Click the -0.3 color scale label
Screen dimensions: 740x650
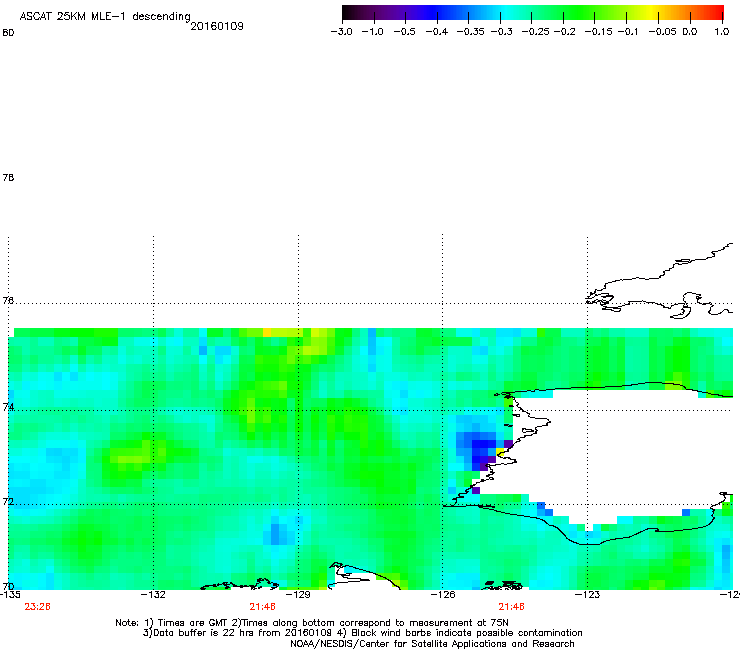pyautogui.click(x=502, y=32)
